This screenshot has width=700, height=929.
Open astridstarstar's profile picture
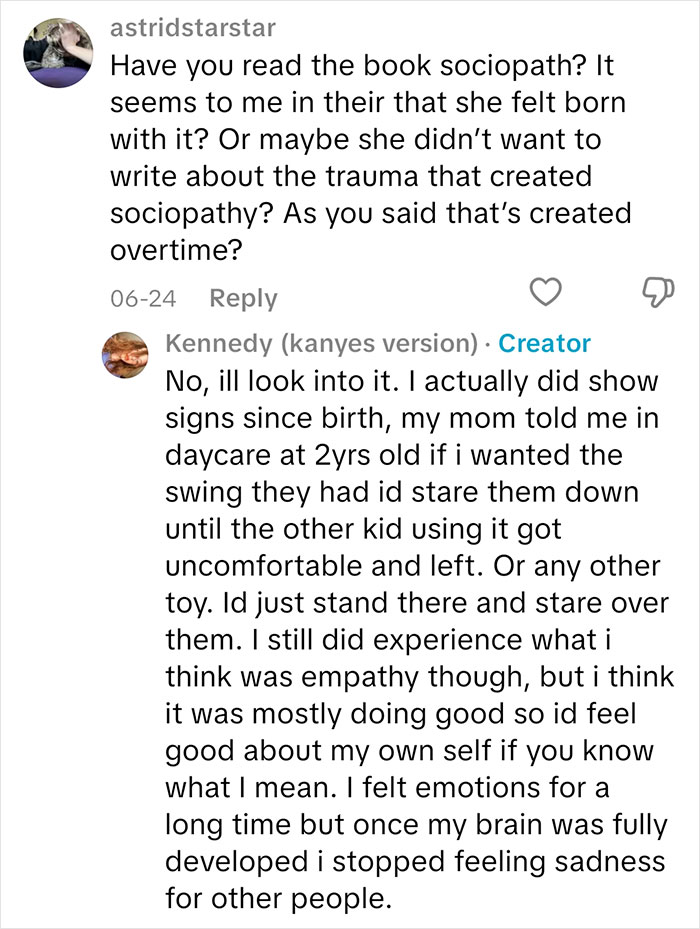tap(58, 53)
